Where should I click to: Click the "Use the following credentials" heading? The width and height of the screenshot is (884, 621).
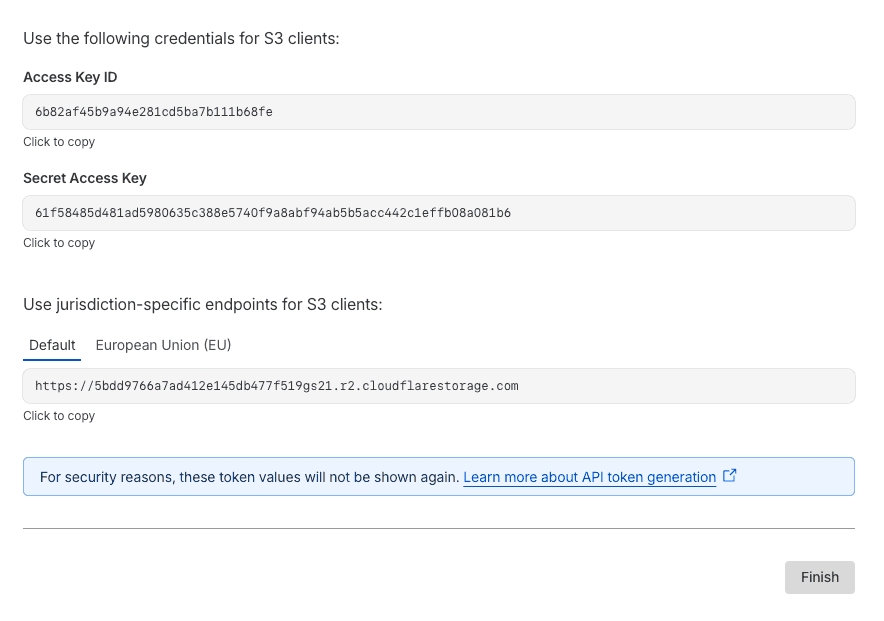point(181,39)
